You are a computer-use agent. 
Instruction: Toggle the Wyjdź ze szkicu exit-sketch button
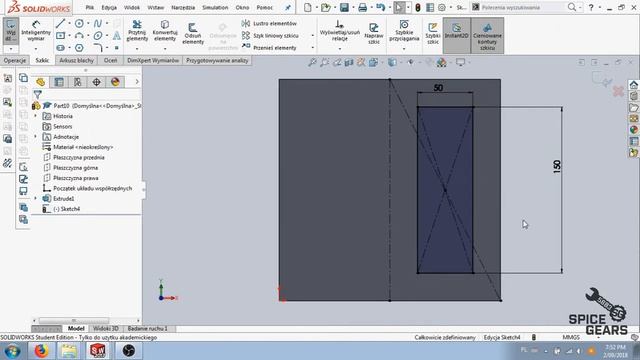coord(11,31)
